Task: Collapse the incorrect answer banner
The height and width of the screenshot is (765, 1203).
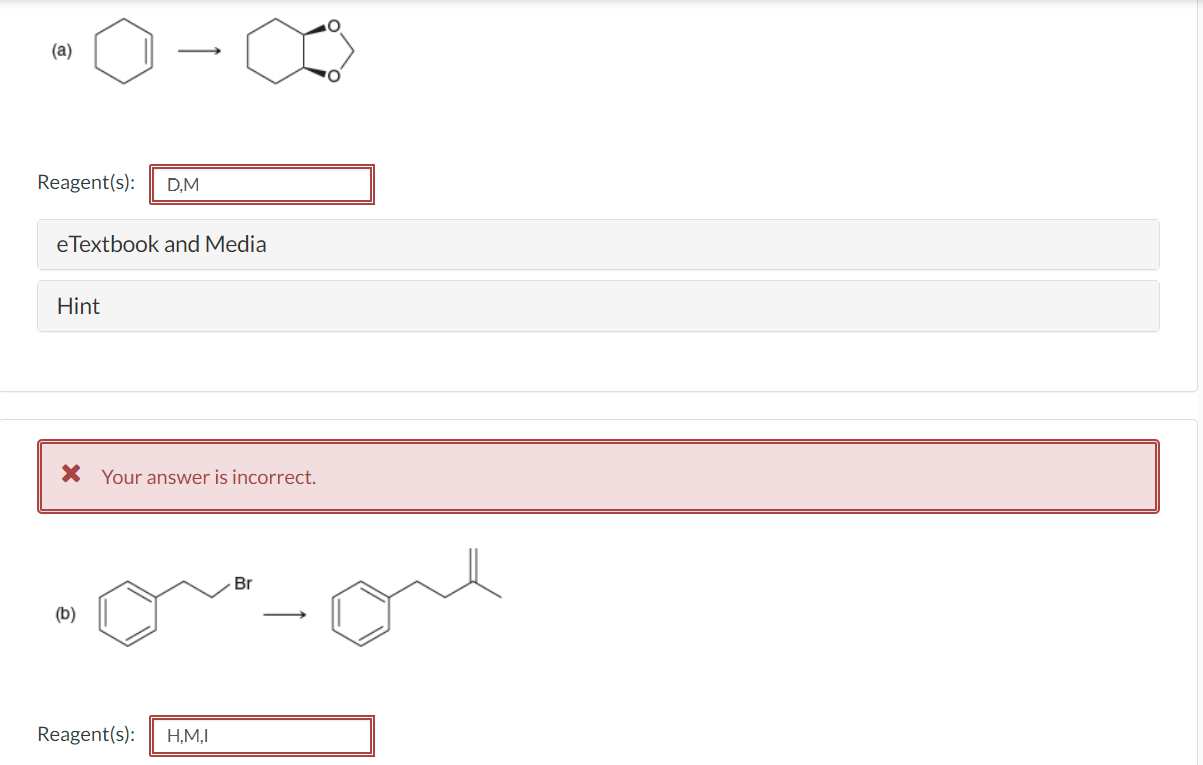Action: click(x=598, y=476)
